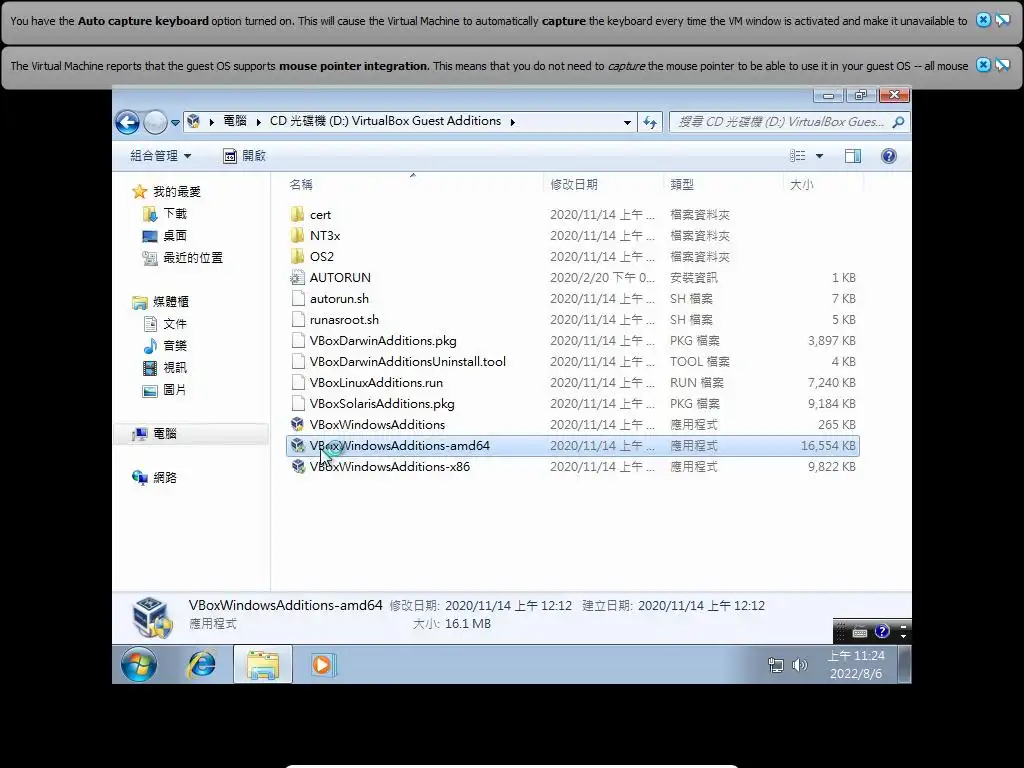Viewport: 1024px width, 768px height.
Task: Go back using the Explorer back arrow
Action: (x=127, y=122)
